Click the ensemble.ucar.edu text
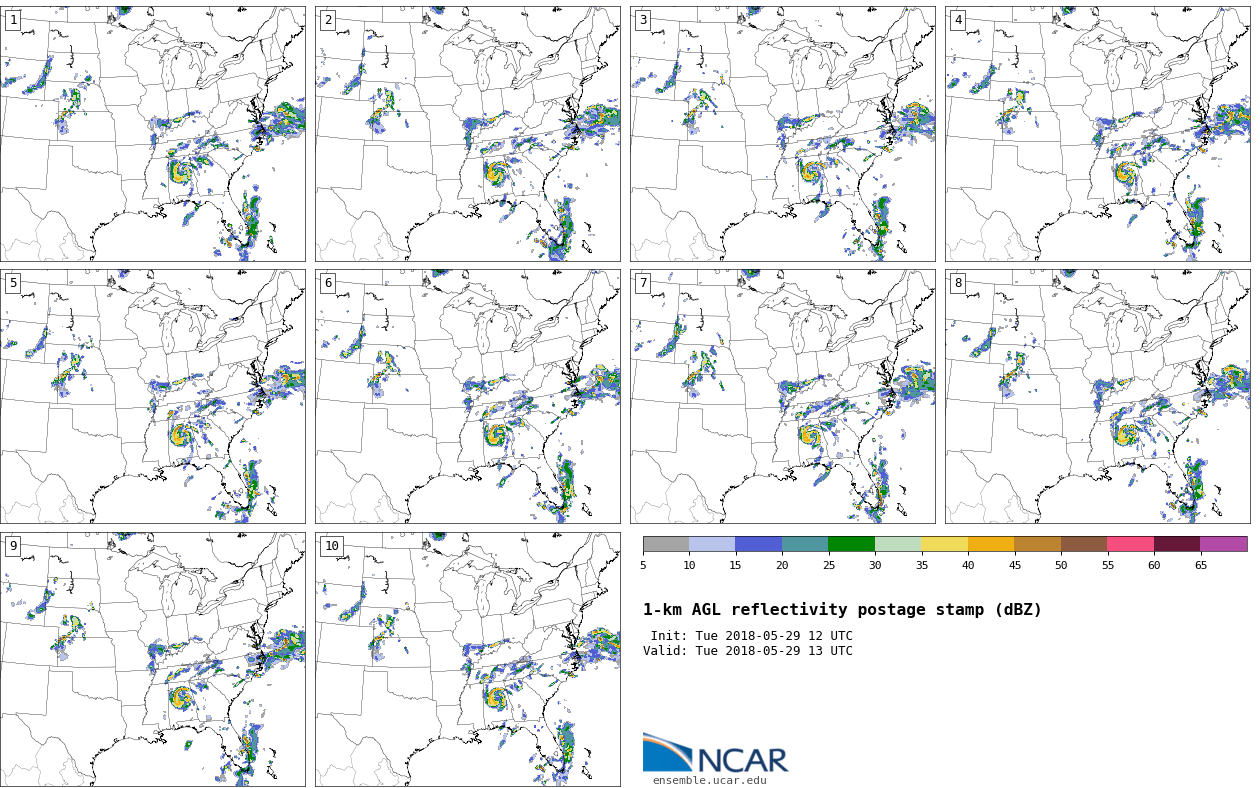The image size is (1260, 788). click(710, 780)
